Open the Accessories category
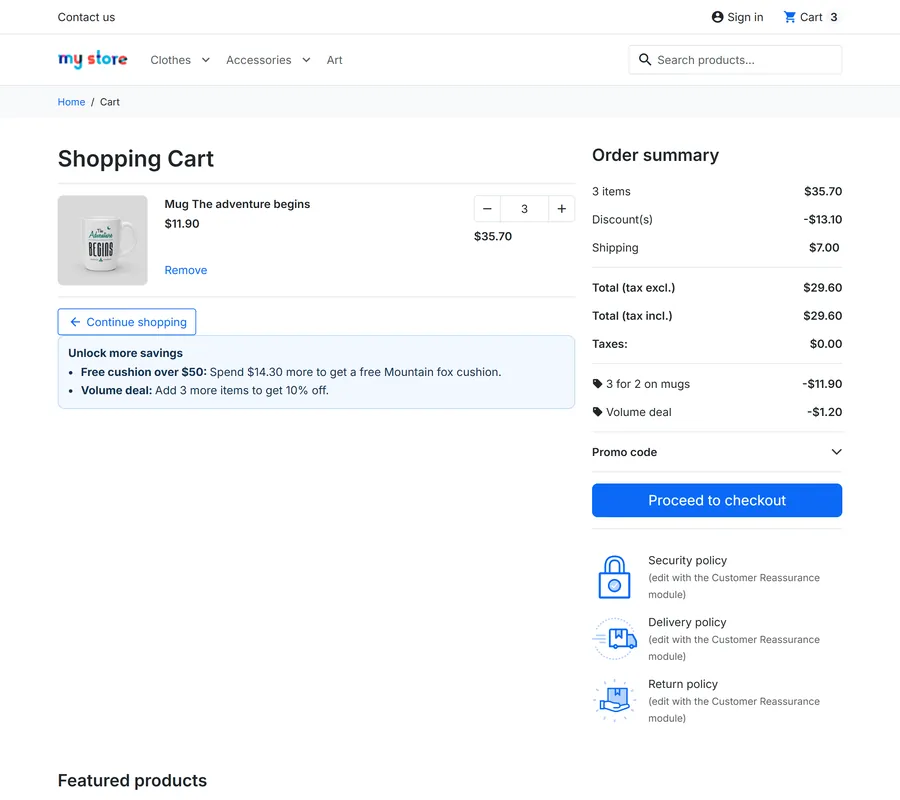Screen dimensions: 900x800 pyautogui.click(x=259, y=60)
